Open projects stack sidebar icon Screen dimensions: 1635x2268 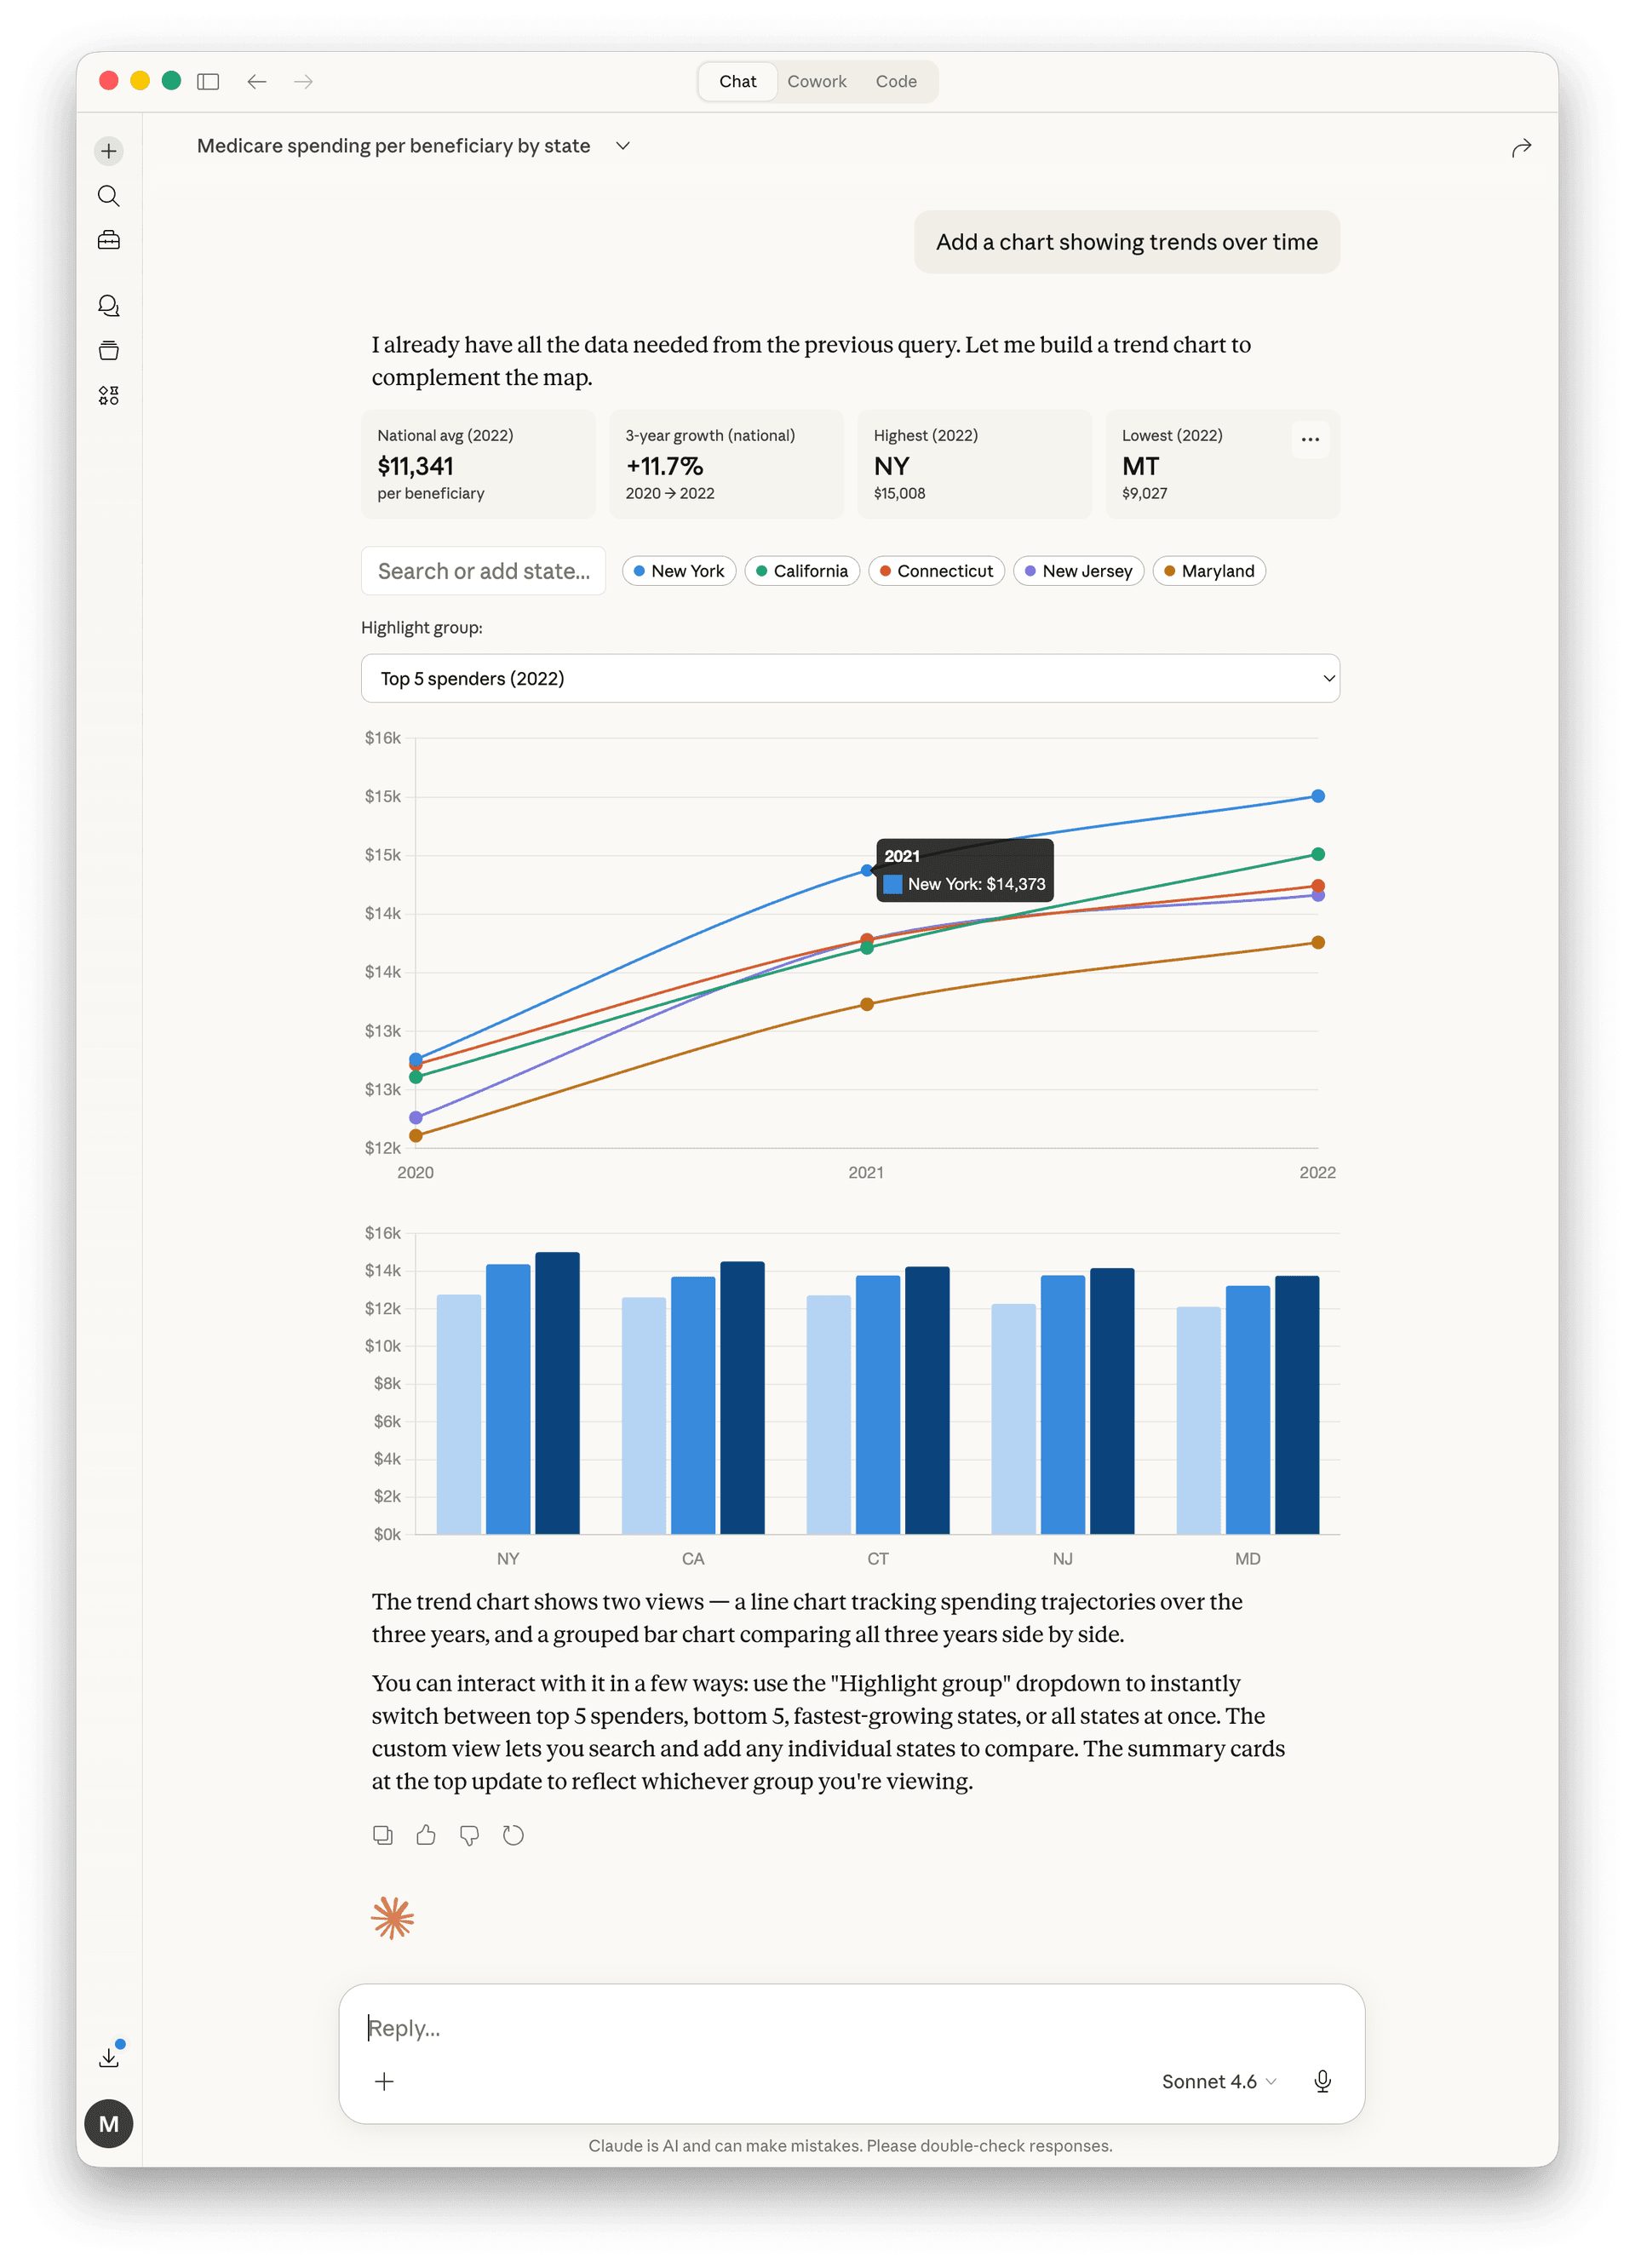109,350
